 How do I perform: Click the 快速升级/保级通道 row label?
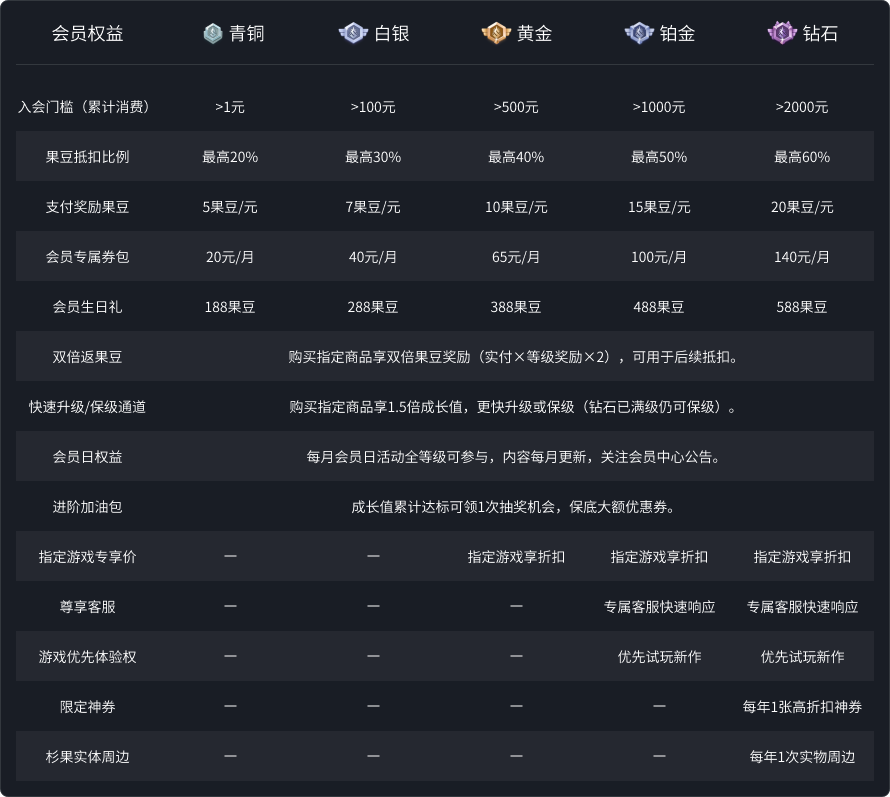pos(87,406)
